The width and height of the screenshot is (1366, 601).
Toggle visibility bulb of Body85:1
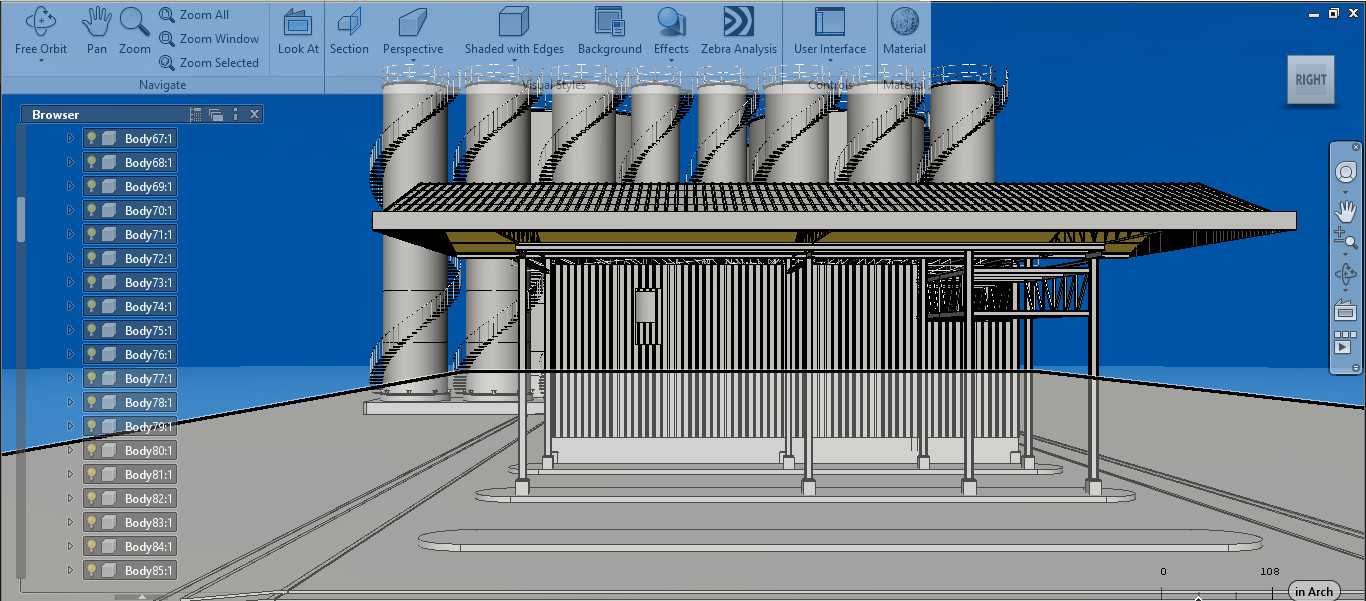(x=91, y=570)
